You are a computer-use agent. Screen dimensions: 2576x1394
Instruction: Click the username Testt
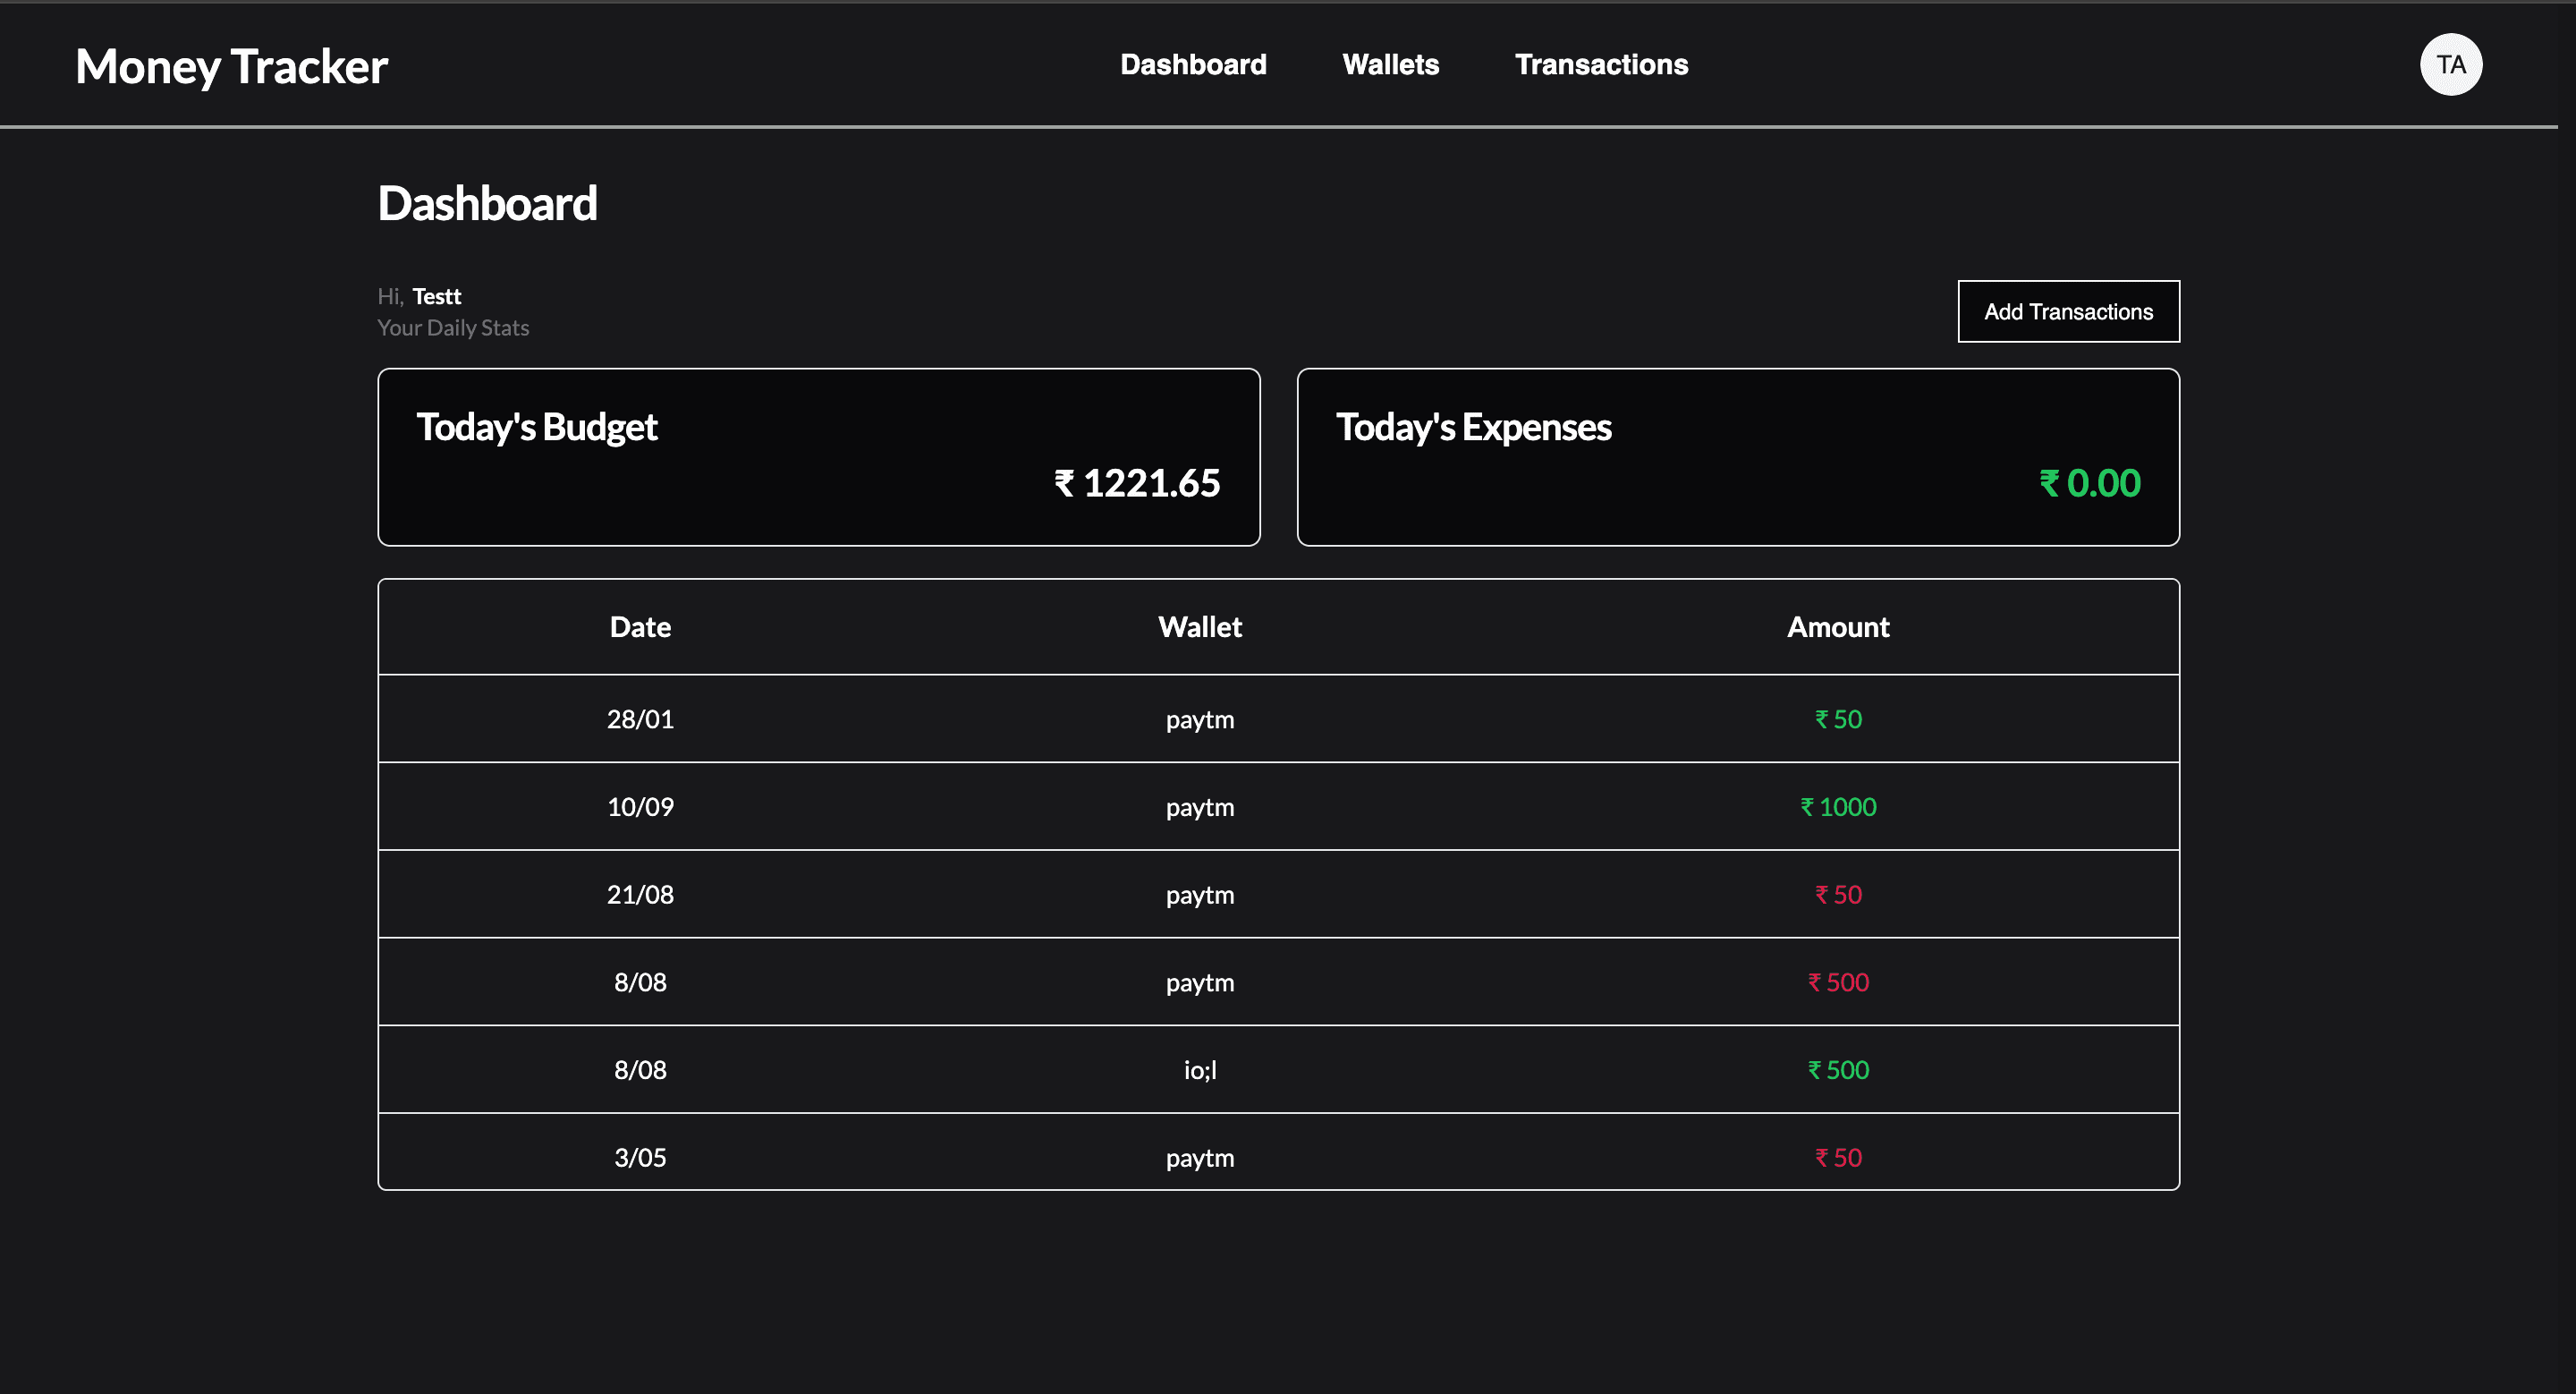[437, 295]
